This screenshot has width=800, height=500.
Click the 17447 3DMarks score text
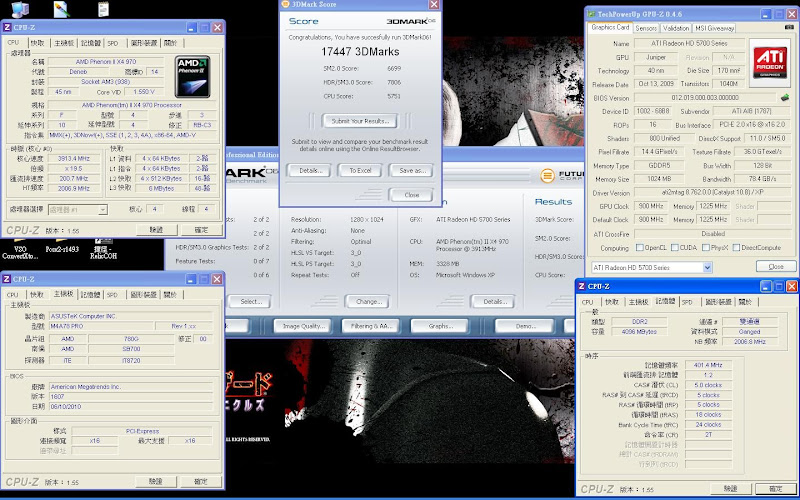coord(360,52)
